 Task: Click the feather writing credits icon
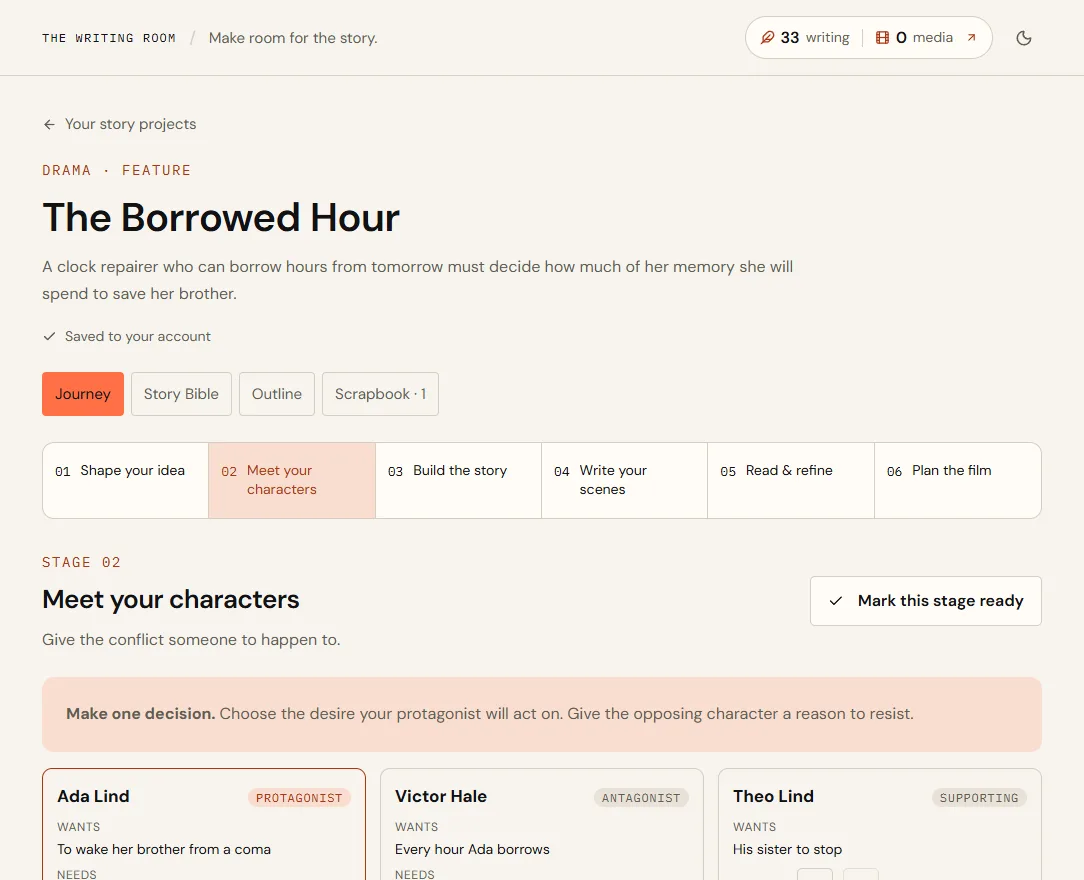click(x=767, y=37)
